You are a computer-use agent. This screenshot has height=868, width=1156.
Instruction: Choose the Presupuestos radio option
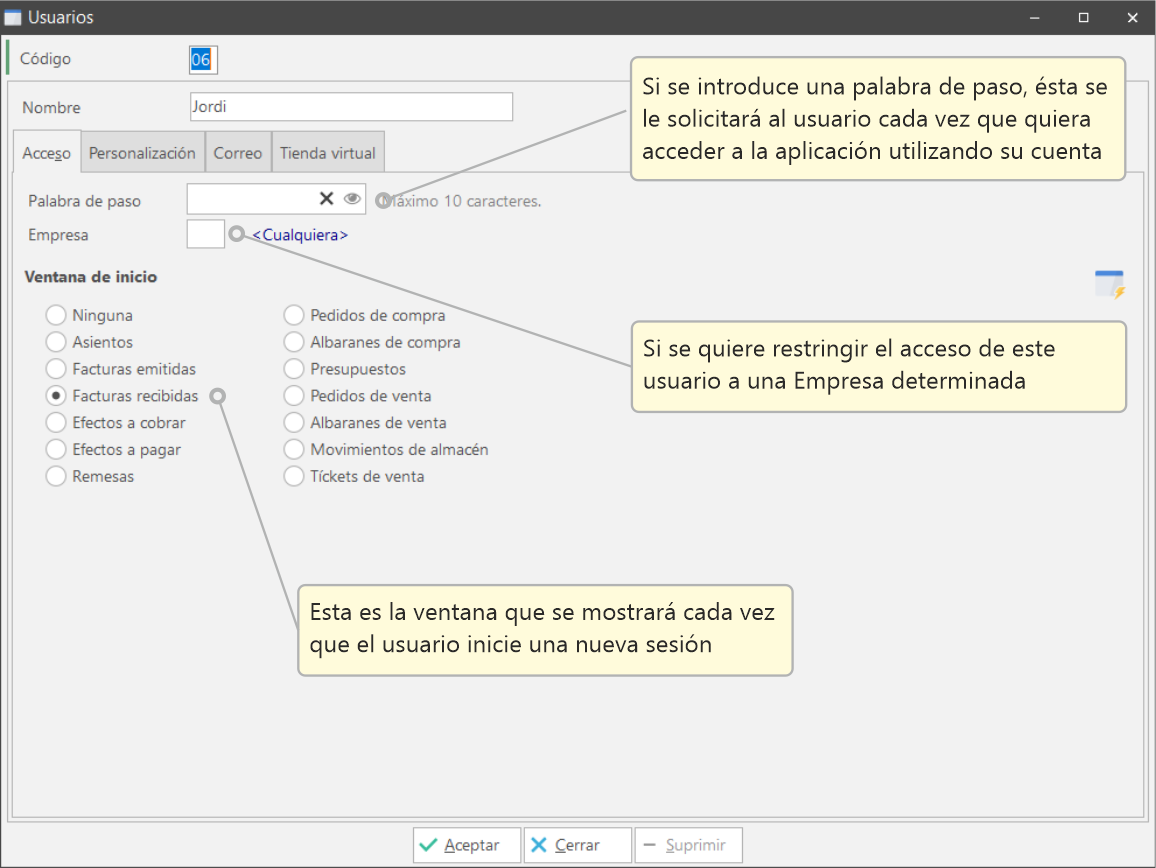click(x=294, y=369)
